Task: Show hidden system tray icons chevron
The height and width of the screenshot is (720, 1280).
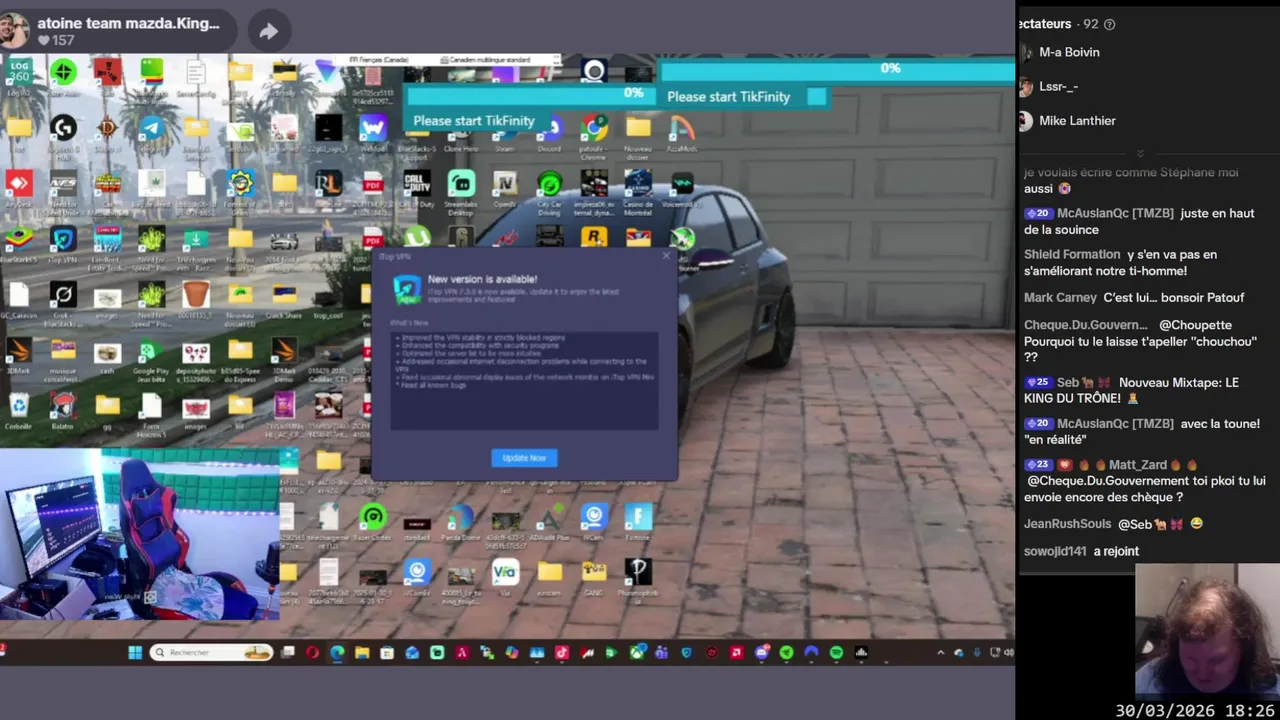Action: pos(939,653)
